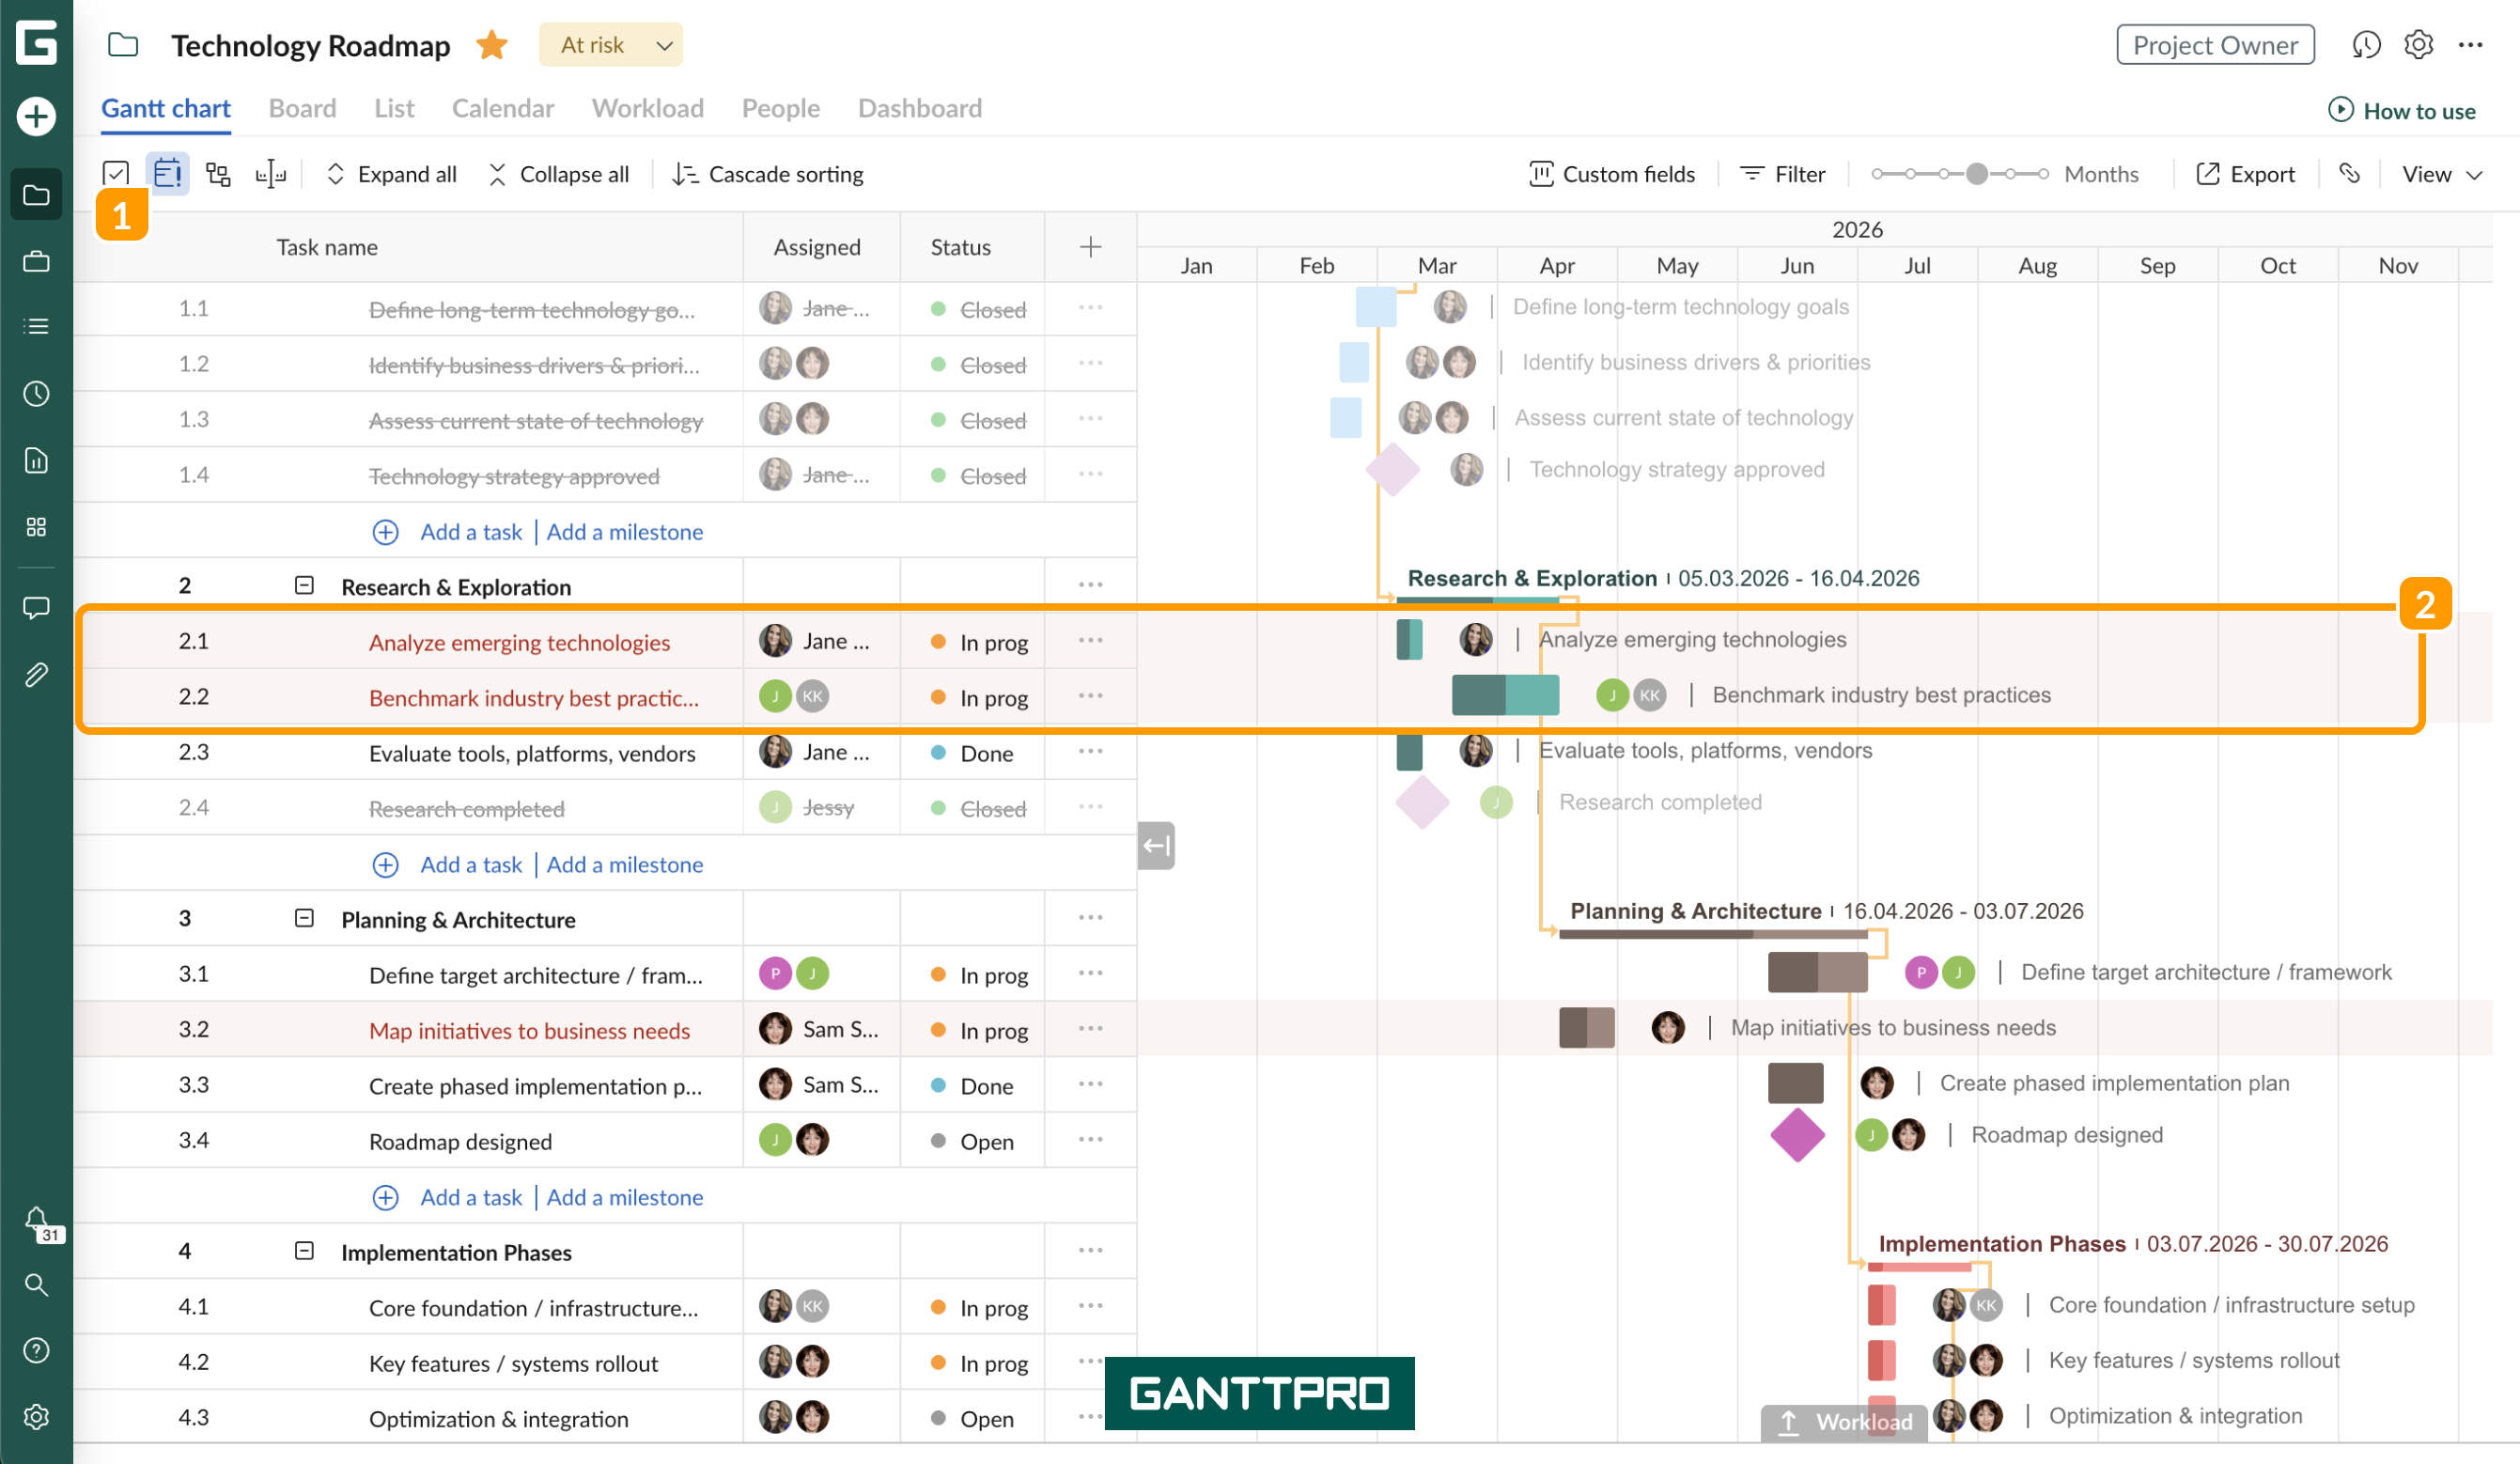
Task: Click the Export button
Action: tap(2245, 174)
